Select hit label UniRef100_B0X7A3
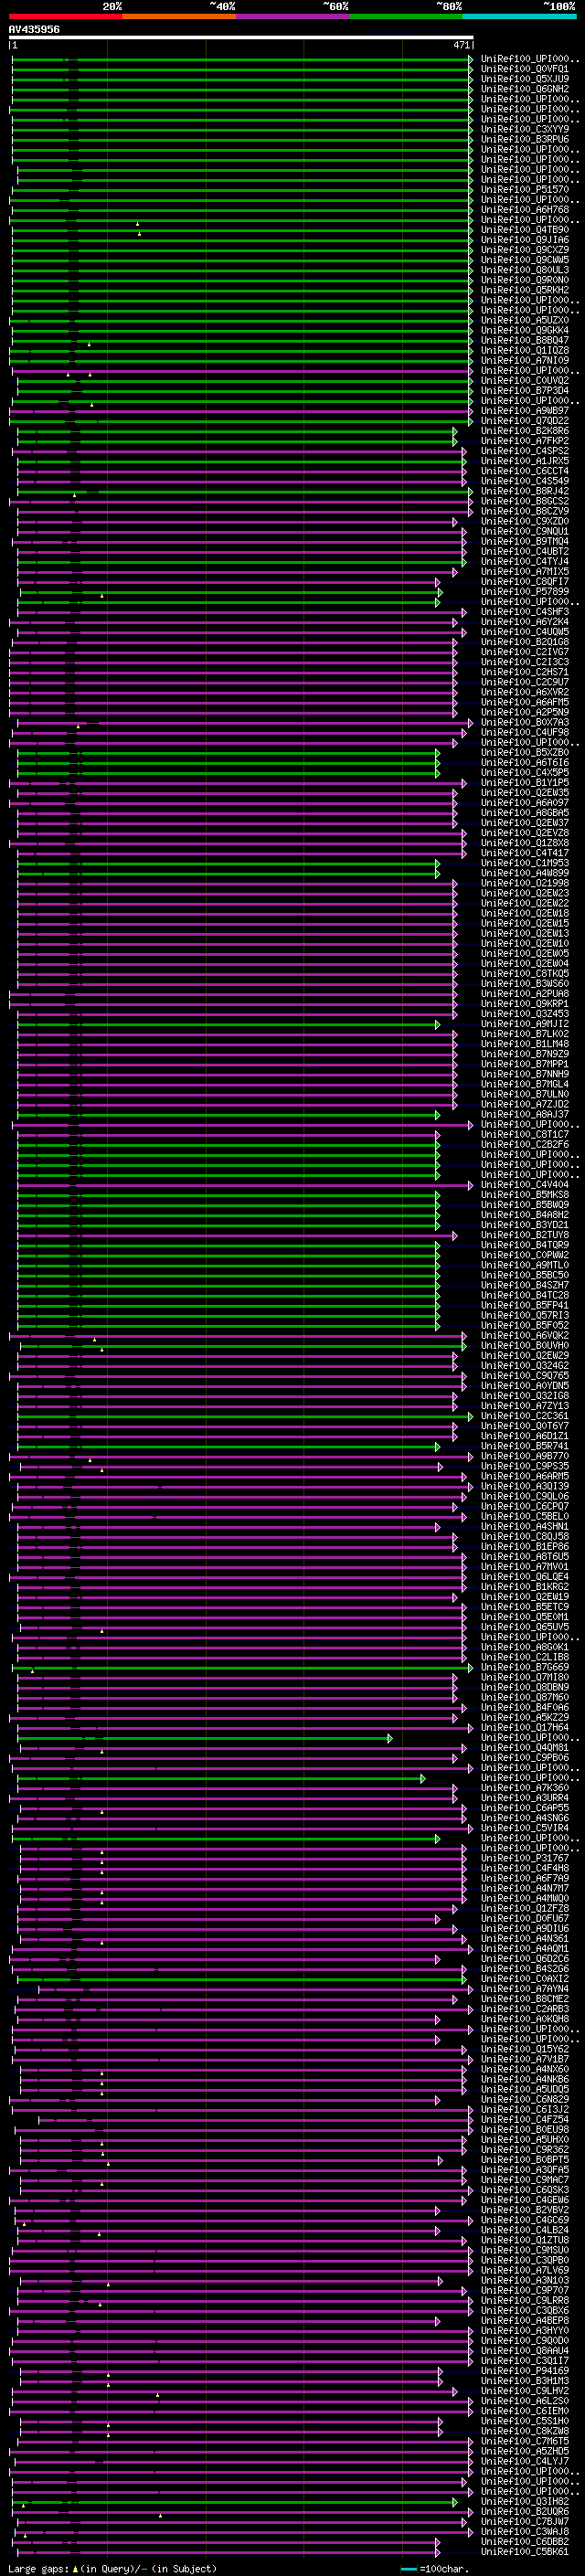Image resolution: width=585 pixels, height=2576 pixels. click(525, 722)
